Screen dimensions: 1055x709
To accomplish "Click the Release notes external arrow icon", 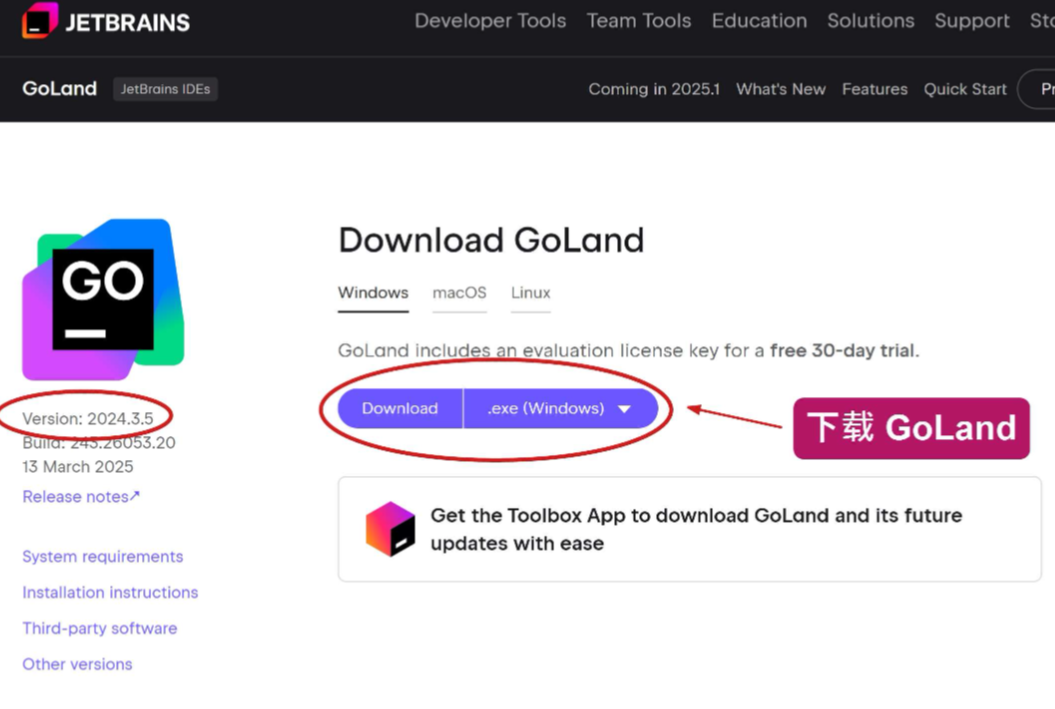I will click(135, 496).
